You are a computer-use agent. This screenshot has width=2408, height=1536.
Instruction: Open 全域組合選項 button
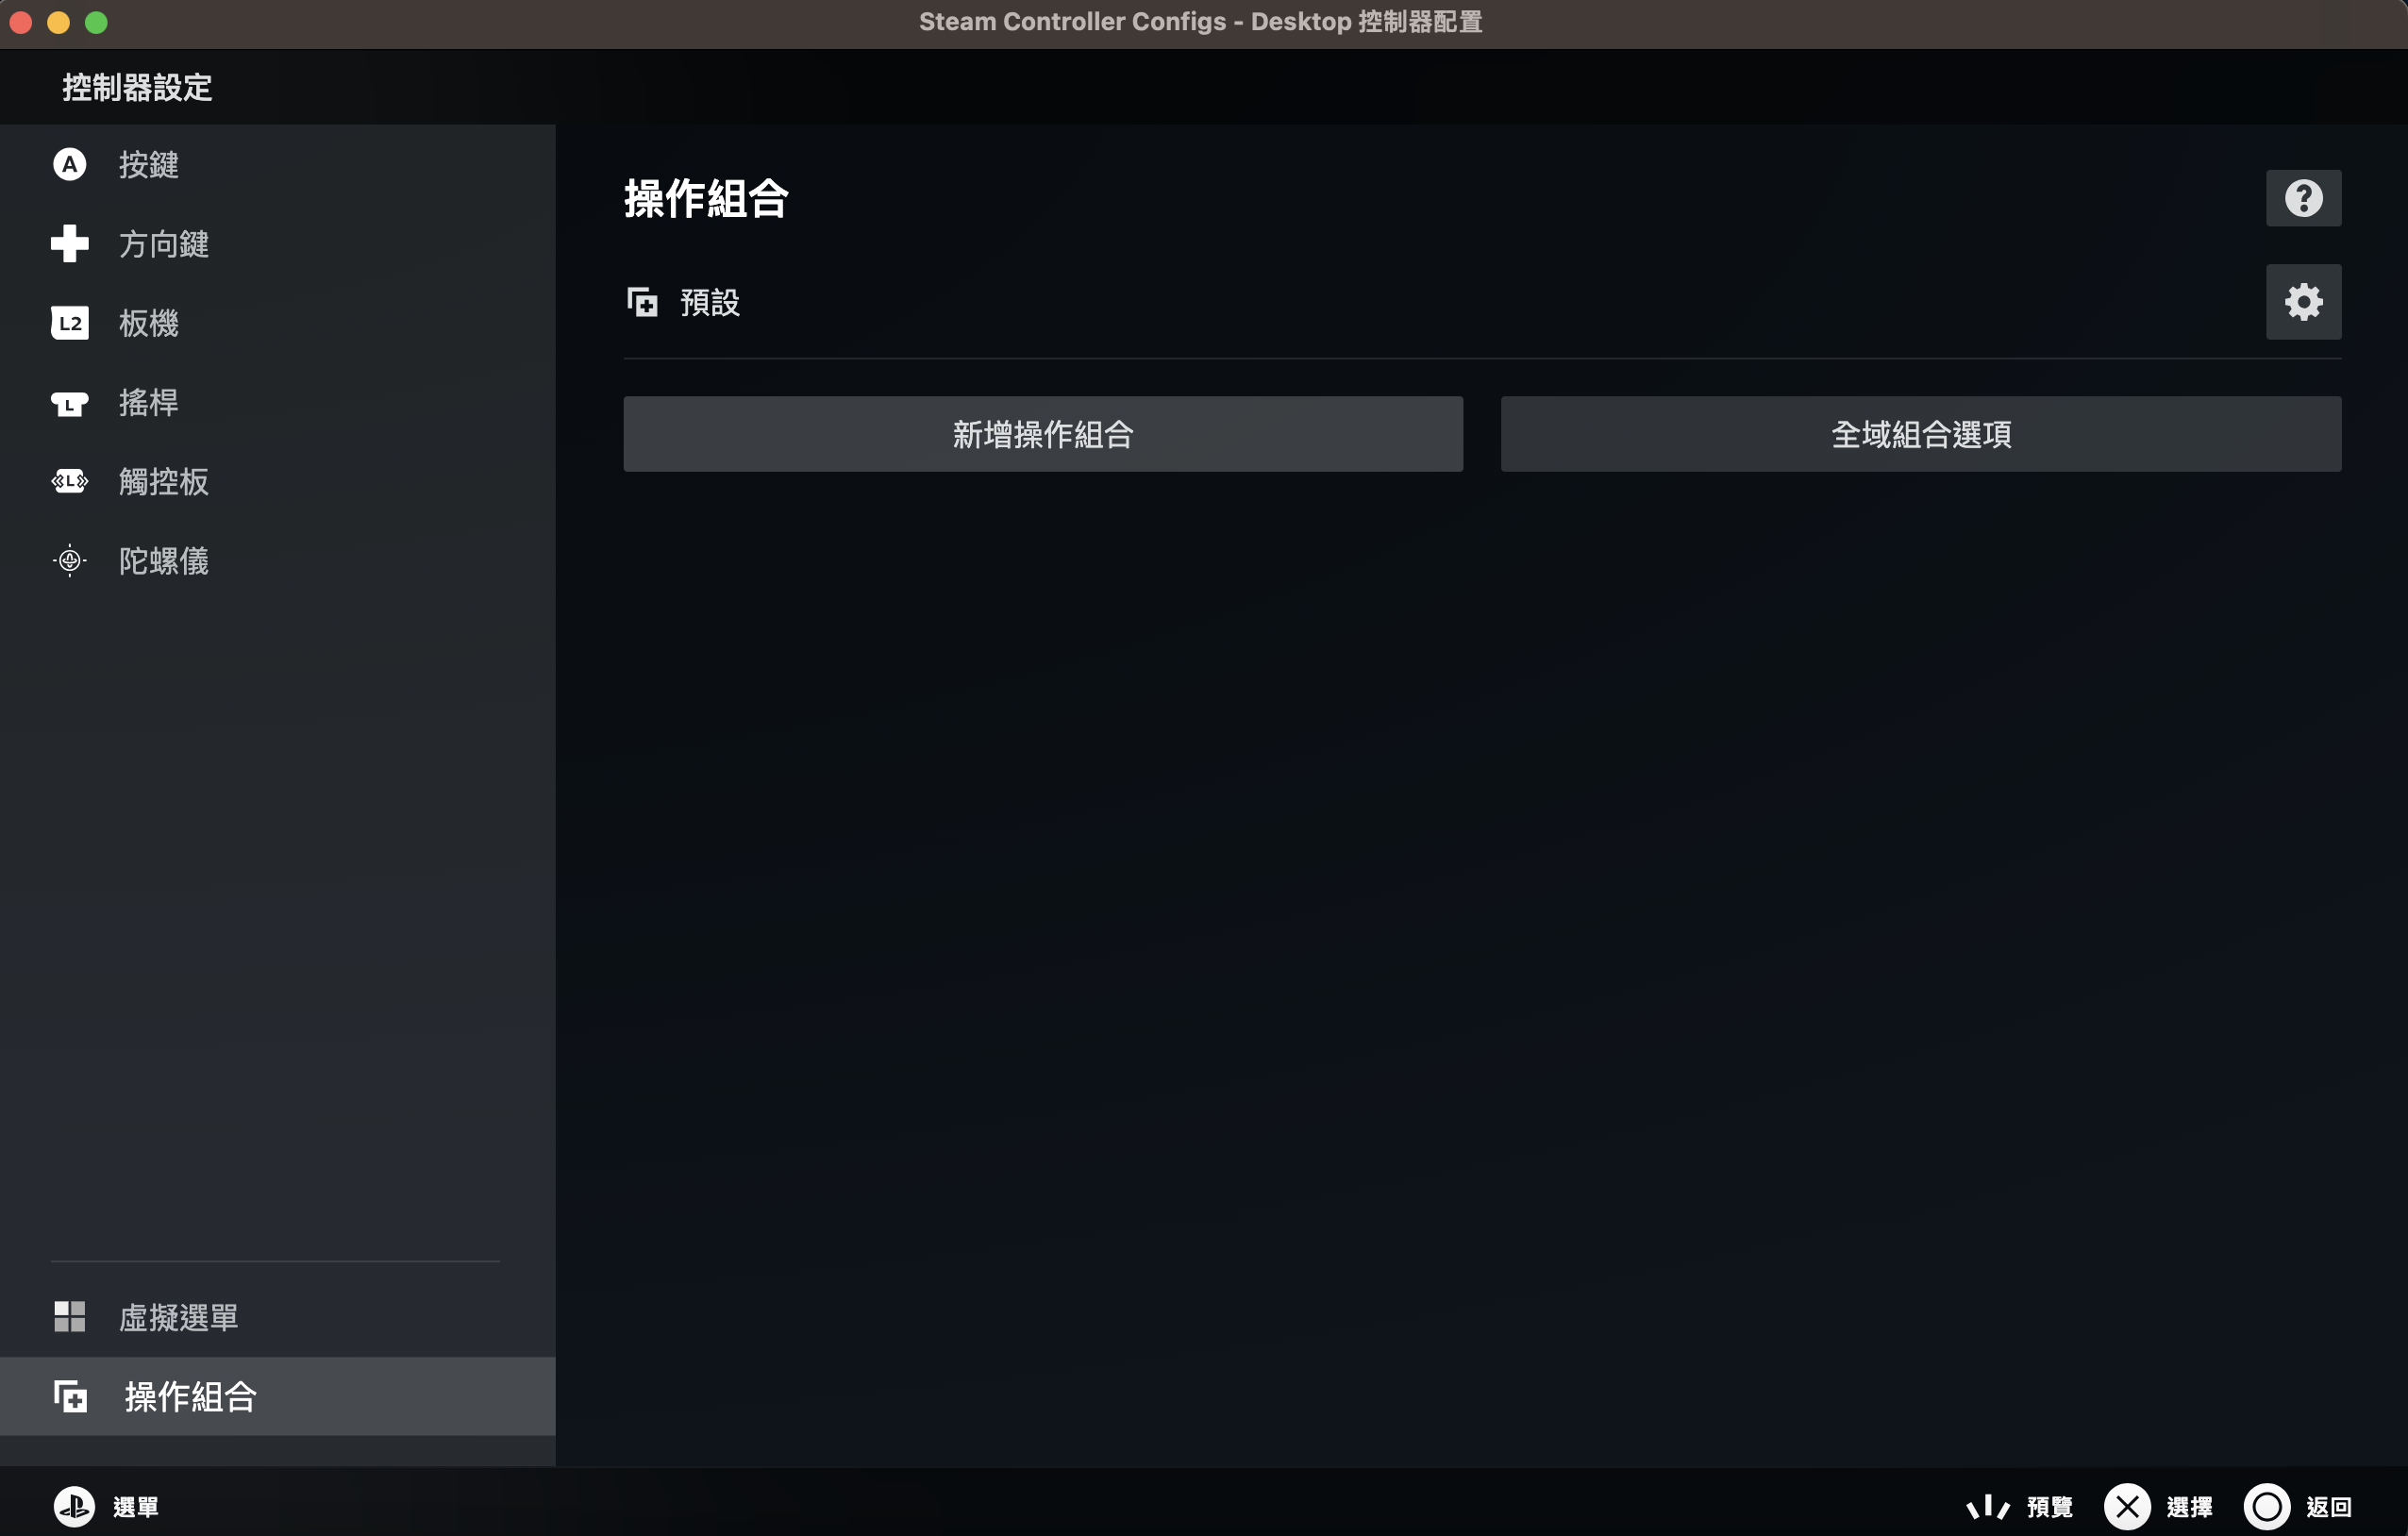[1920, 434]
